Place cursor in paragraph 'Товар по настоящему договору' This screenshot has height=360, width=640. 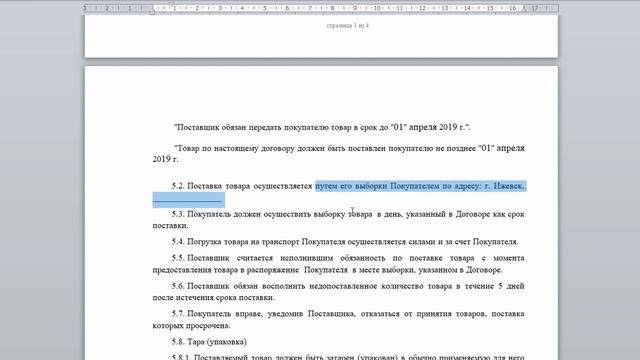coord(338,153)
